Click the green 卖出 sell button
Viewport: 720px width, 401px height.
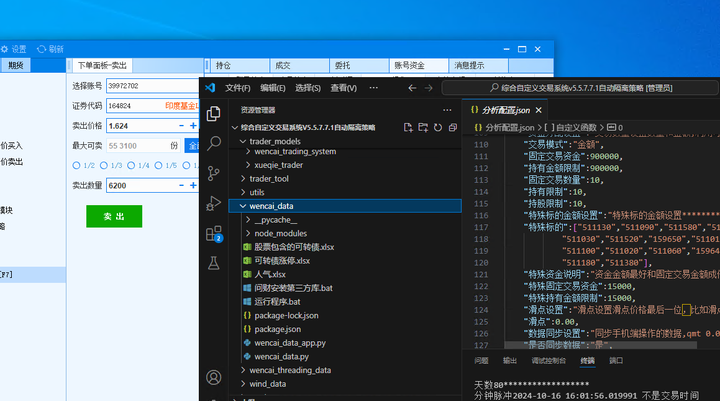114,216
